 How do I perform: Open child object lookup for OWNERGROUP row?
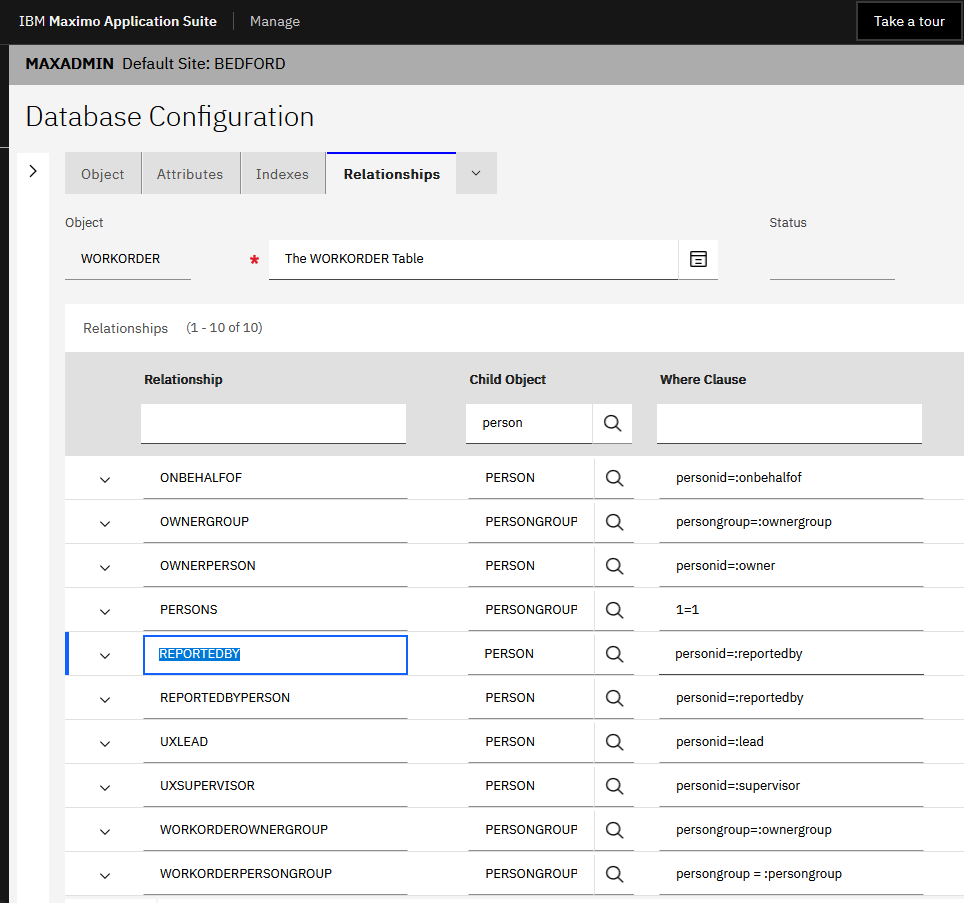[x=614, y=522]
